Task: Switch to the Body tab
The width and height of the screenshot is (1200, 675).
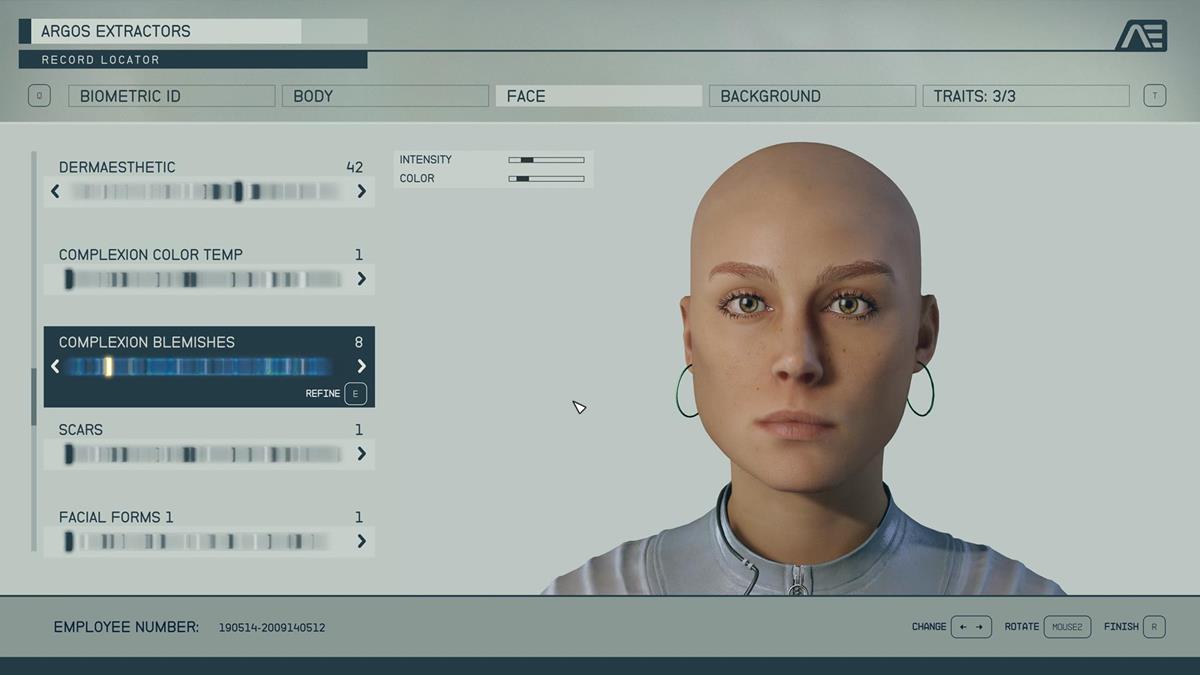Action: click(x=385, y=95)
